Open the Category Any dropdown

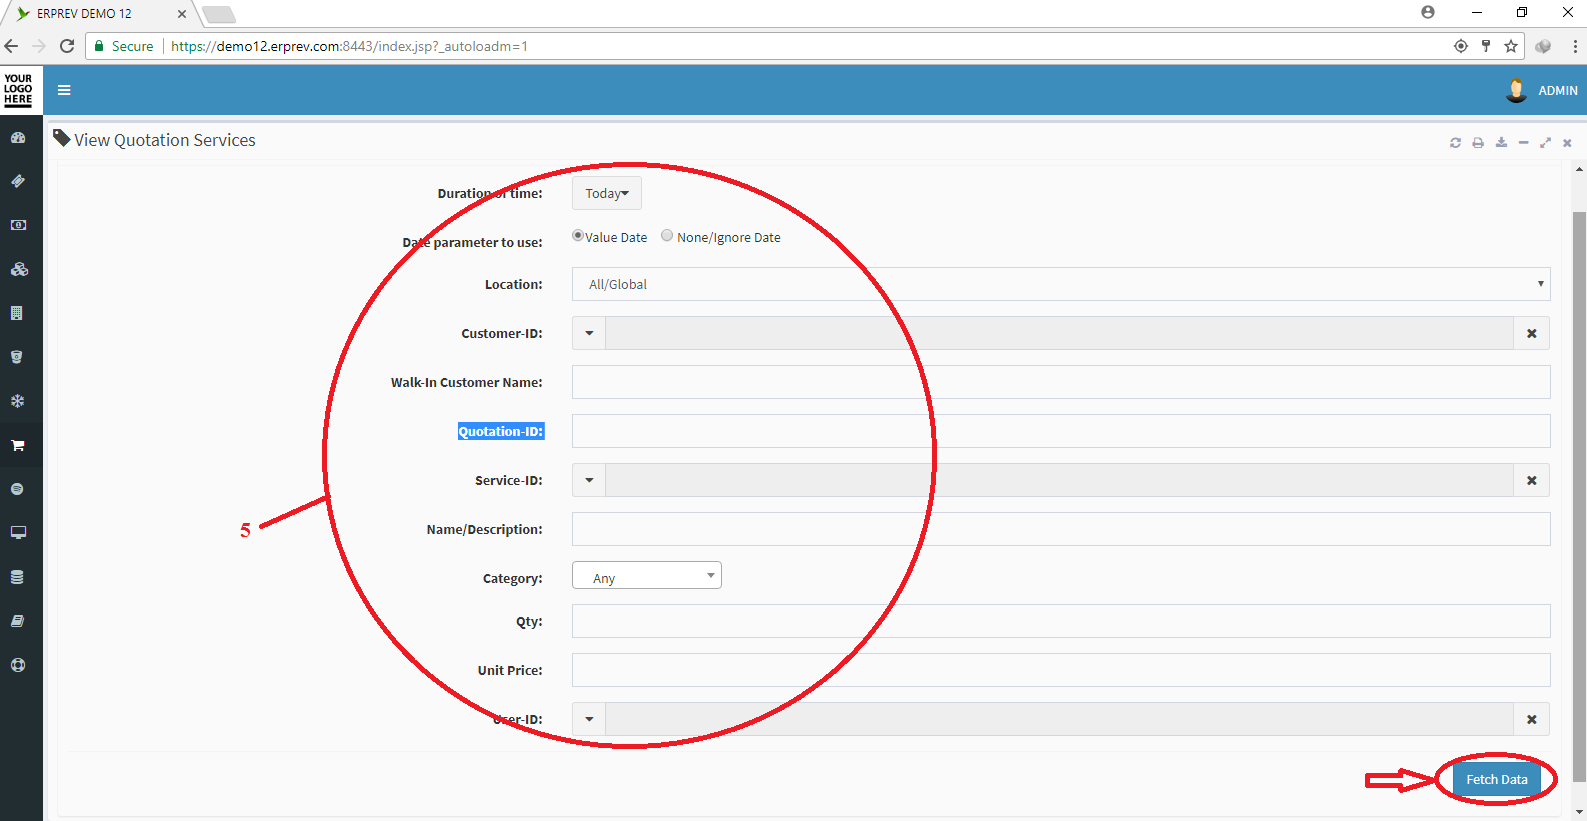coord(647,575)
